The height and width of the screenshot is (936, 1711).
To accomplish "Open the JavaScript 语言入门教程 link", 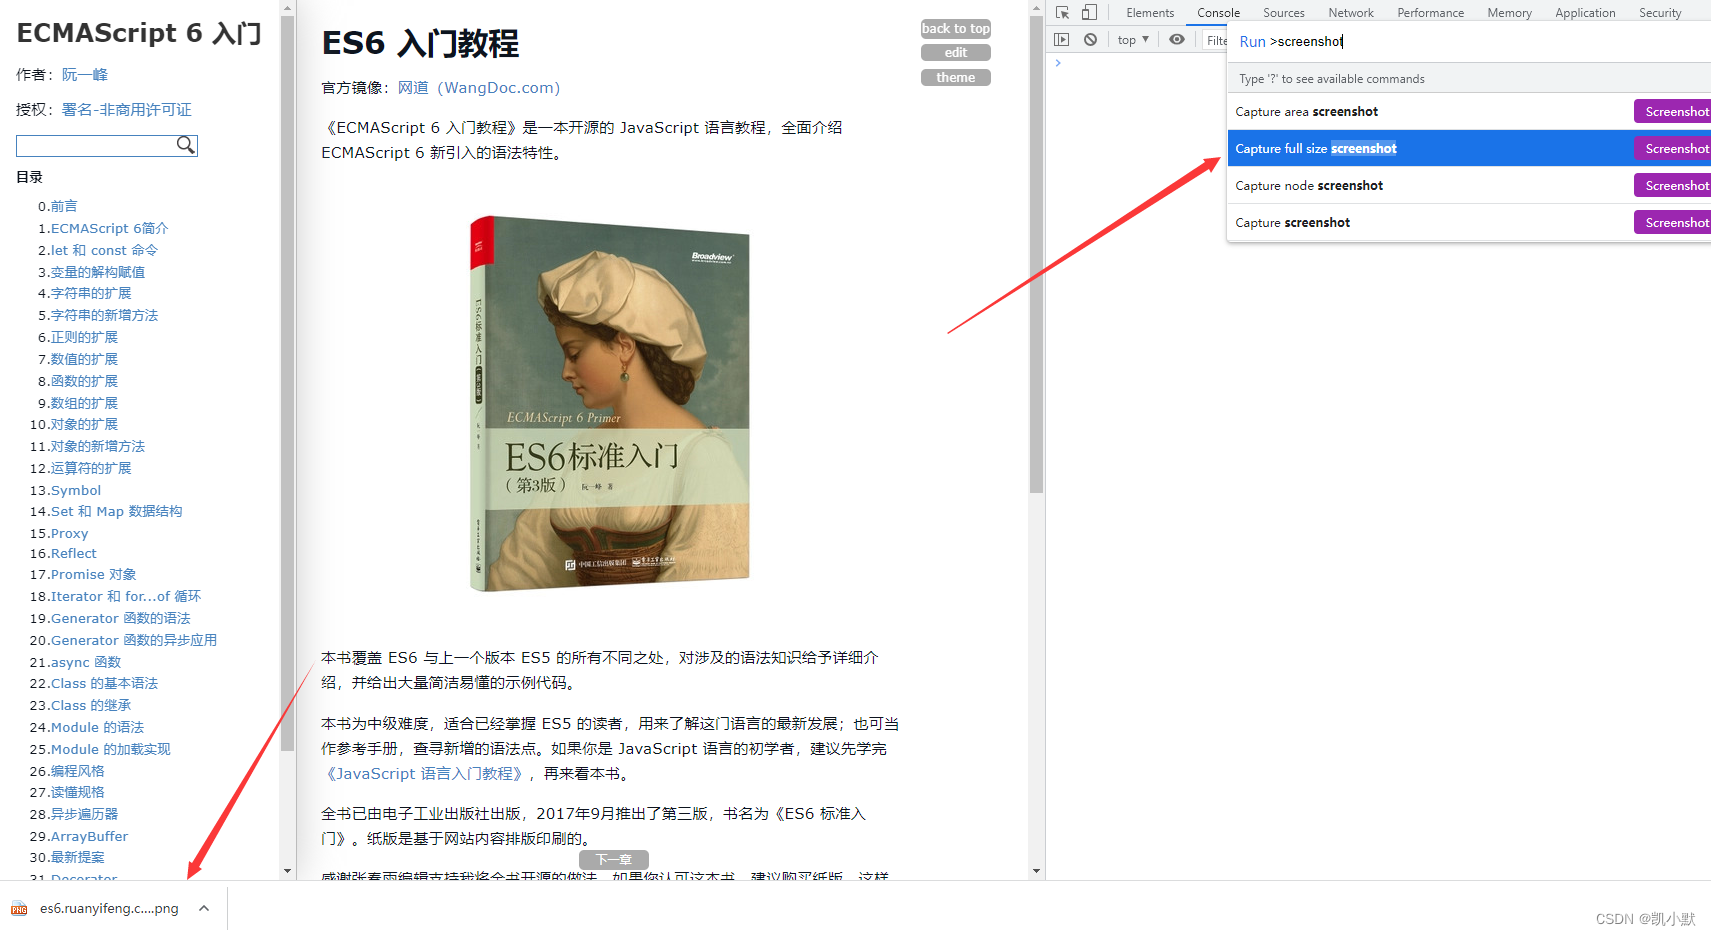I will point(424,774).
